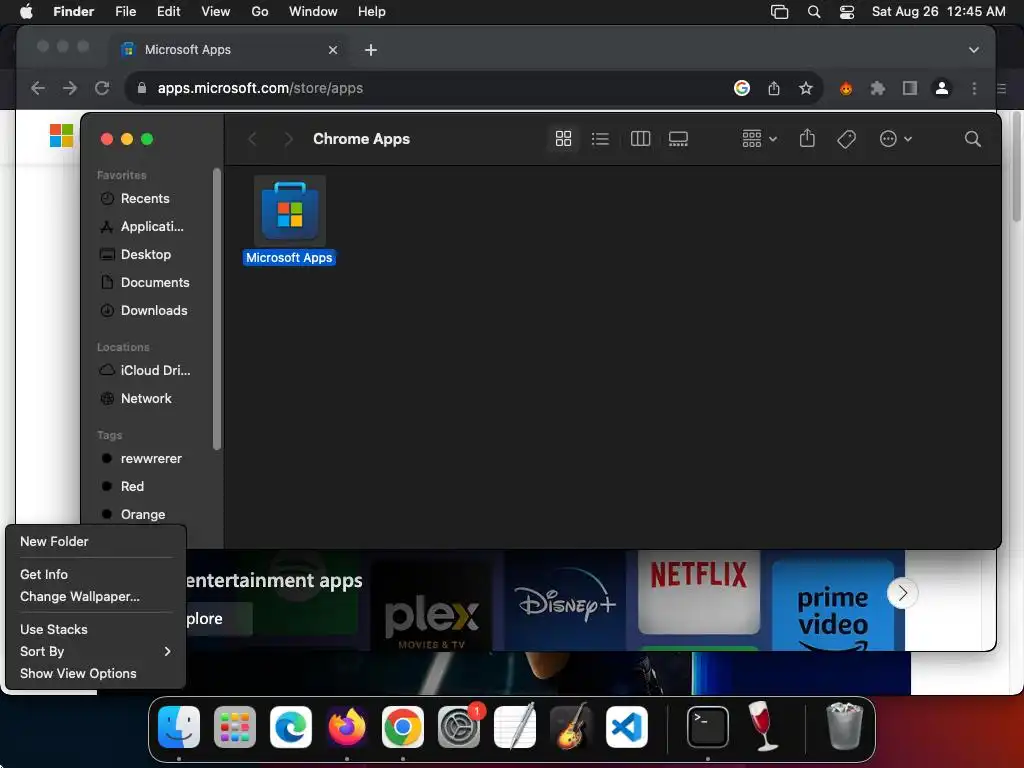Image resolution: width=1024 pixels, height=768 pixels.
Task: Click the next carousel arrow
Action: (903, 593)
